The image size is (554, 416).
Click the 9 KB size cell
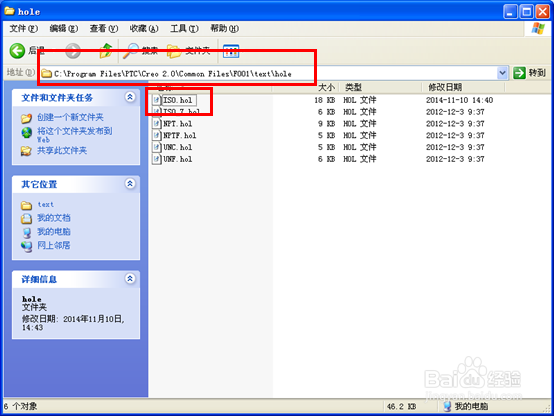click(326, 124)
